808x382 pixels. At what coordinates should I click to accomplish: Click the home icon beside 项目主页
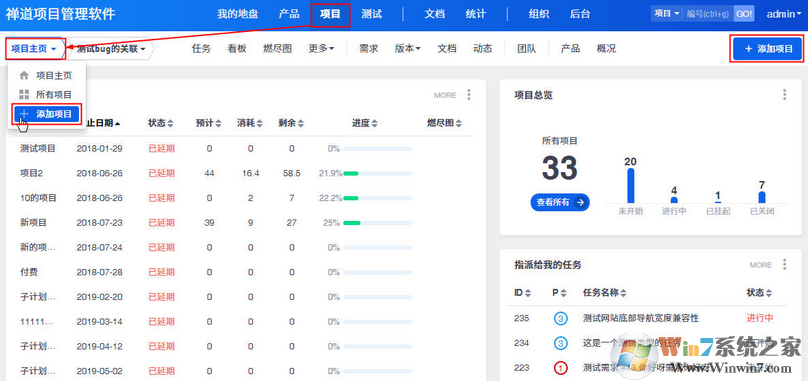[x=24, y=75]
